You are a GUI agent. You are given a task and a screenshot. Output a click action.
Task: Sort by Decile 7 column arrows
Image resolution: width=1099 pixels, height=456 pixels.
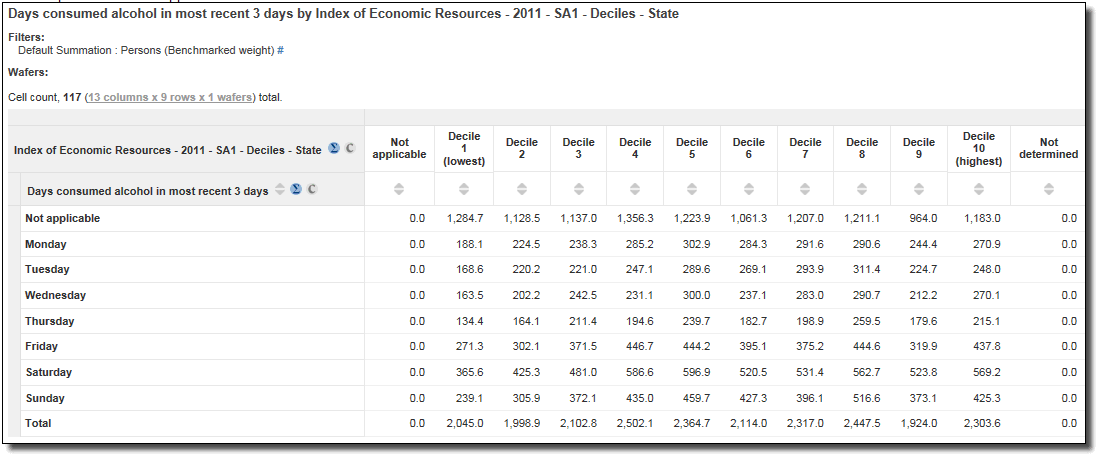click(x=805, y=189)
